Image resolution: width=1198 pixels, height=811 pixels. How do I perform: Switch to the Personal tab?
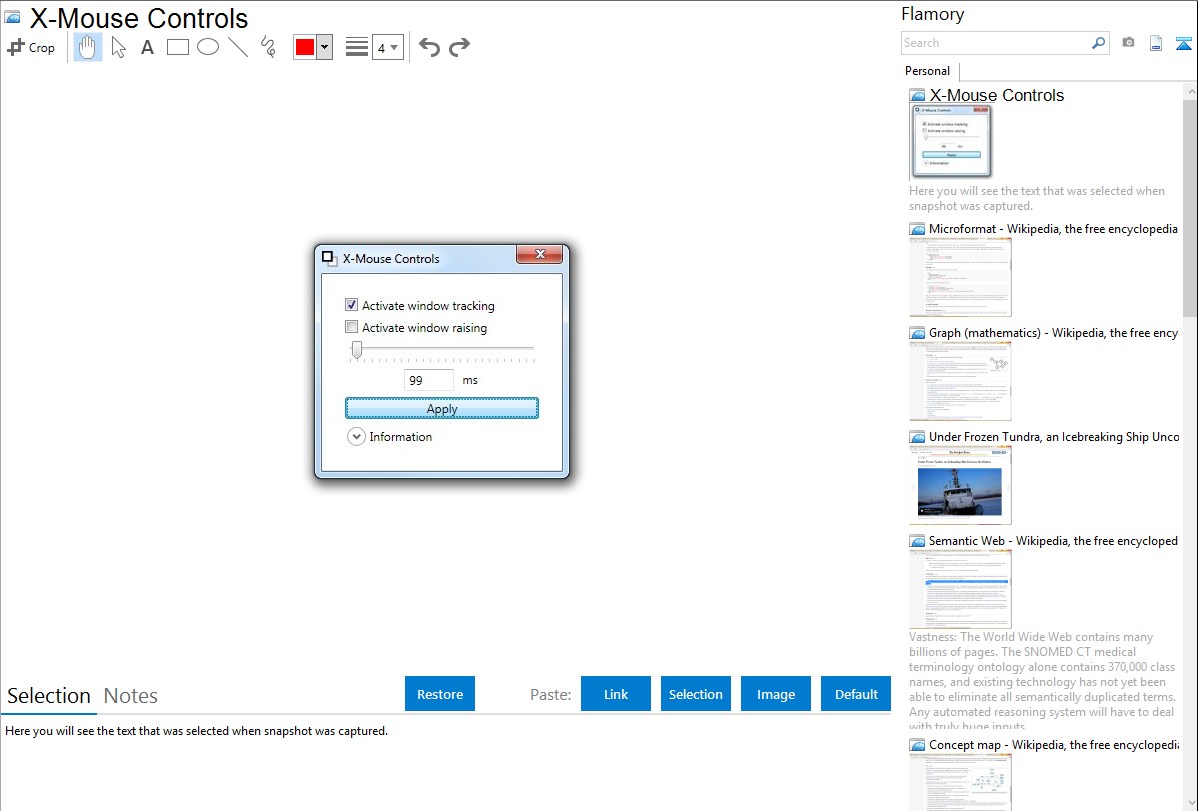928,71
